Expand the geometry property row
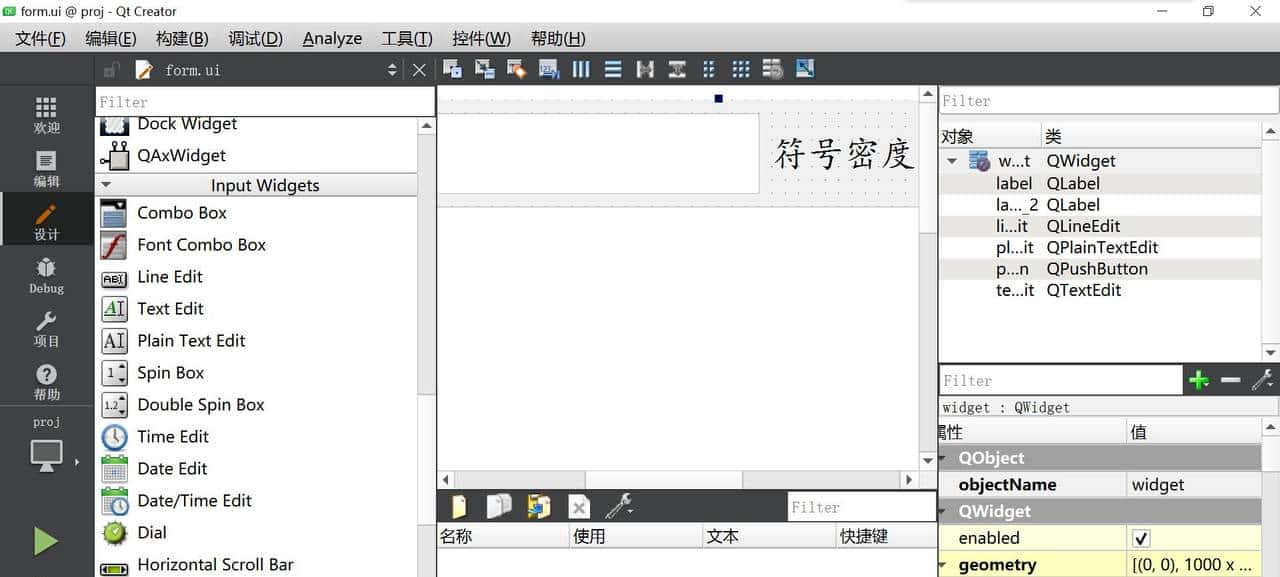This screenshot has height=577, width=1280. click(x=943, y=565)
